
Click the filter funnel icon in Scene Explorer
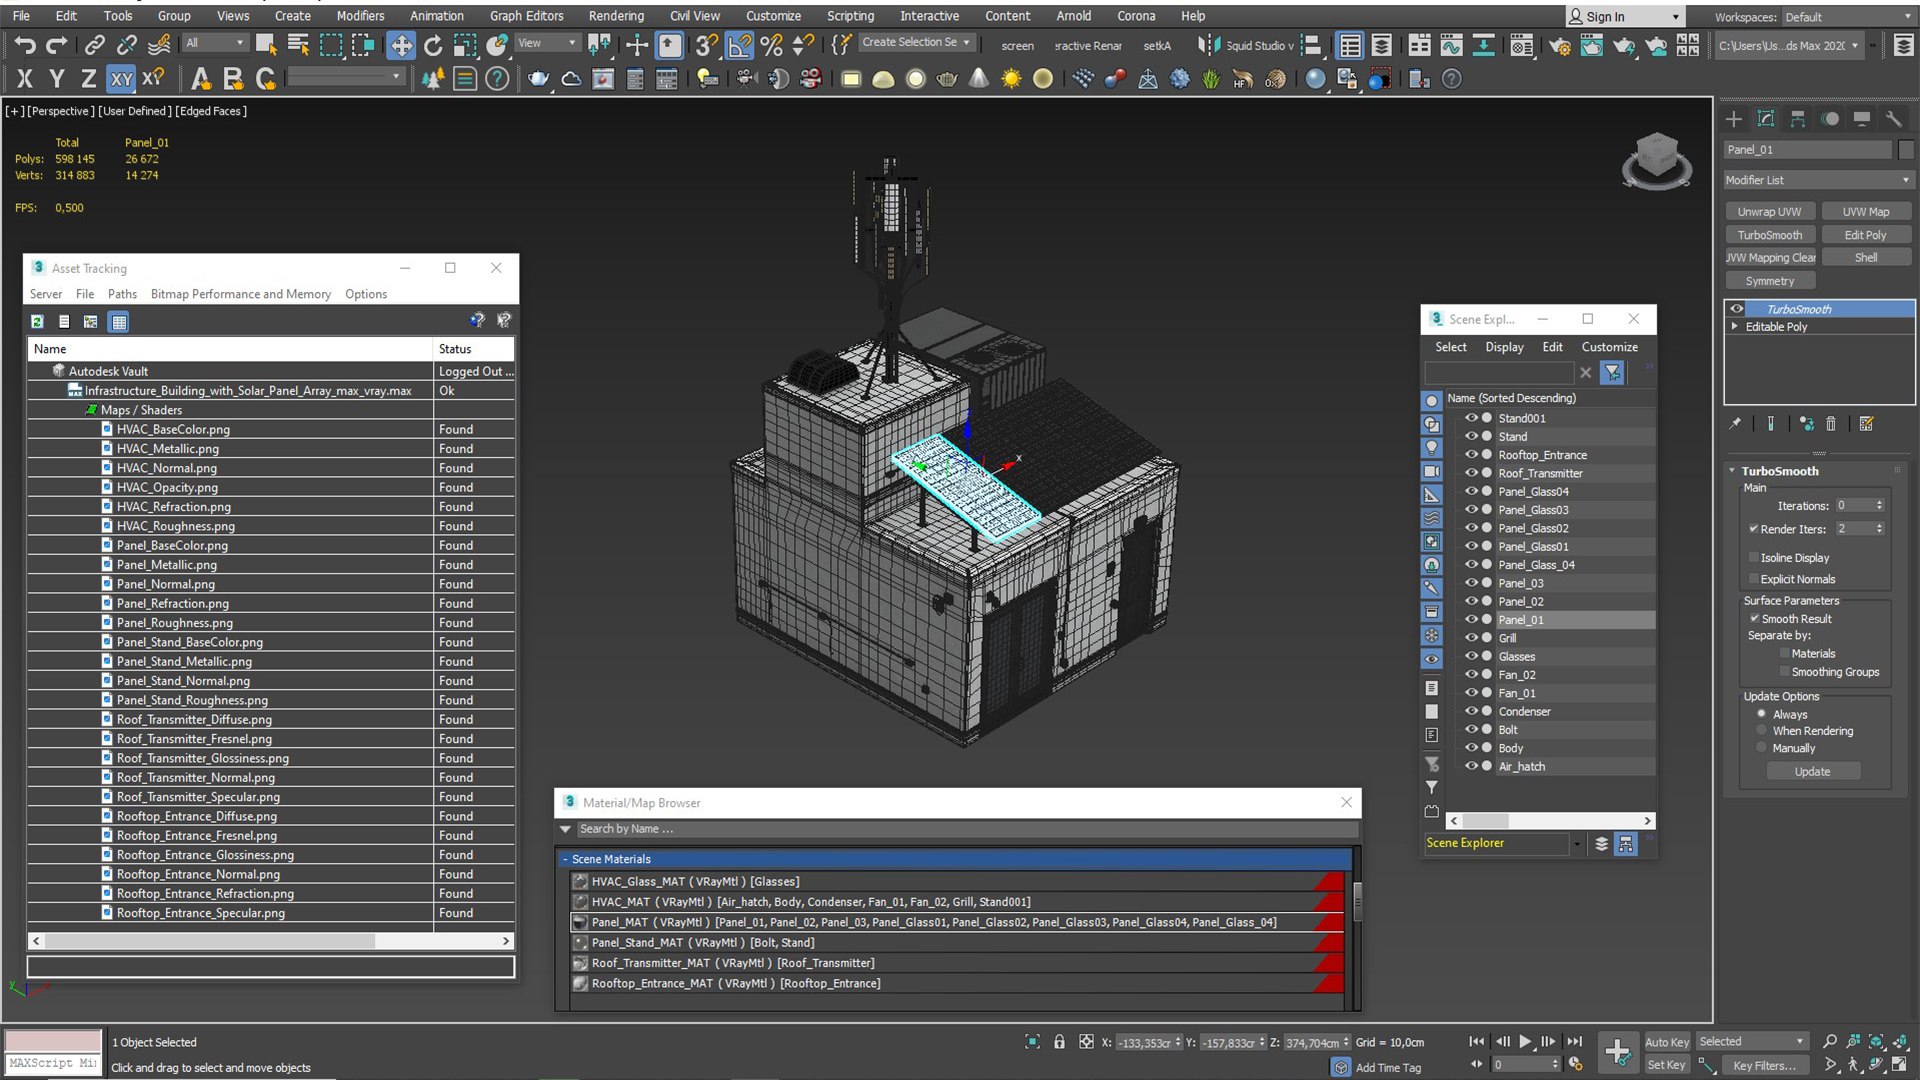(x=1612, y=373)
